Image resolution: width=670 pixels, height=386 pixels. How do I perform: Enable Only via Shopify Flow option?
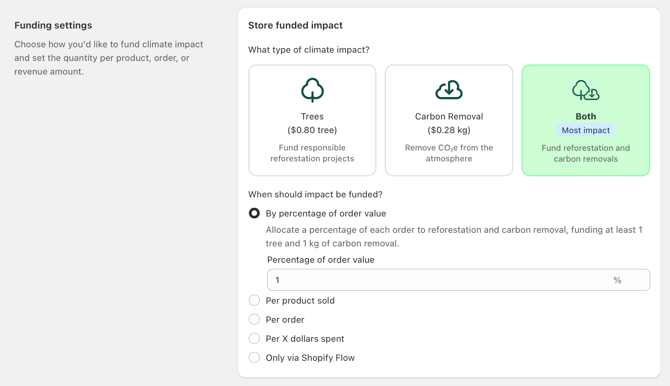[254, 357]
